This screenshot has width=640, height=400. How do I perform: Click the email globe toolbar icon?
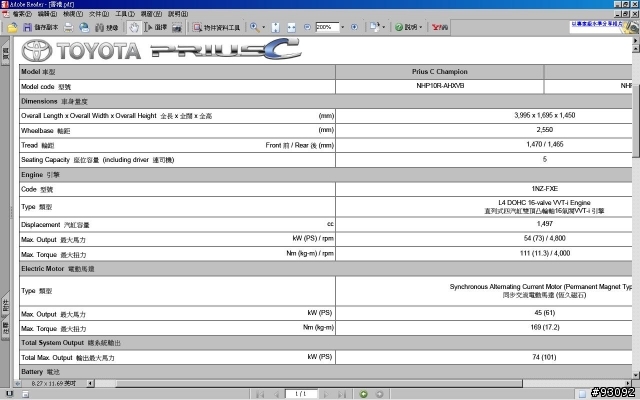coord(84,27)
